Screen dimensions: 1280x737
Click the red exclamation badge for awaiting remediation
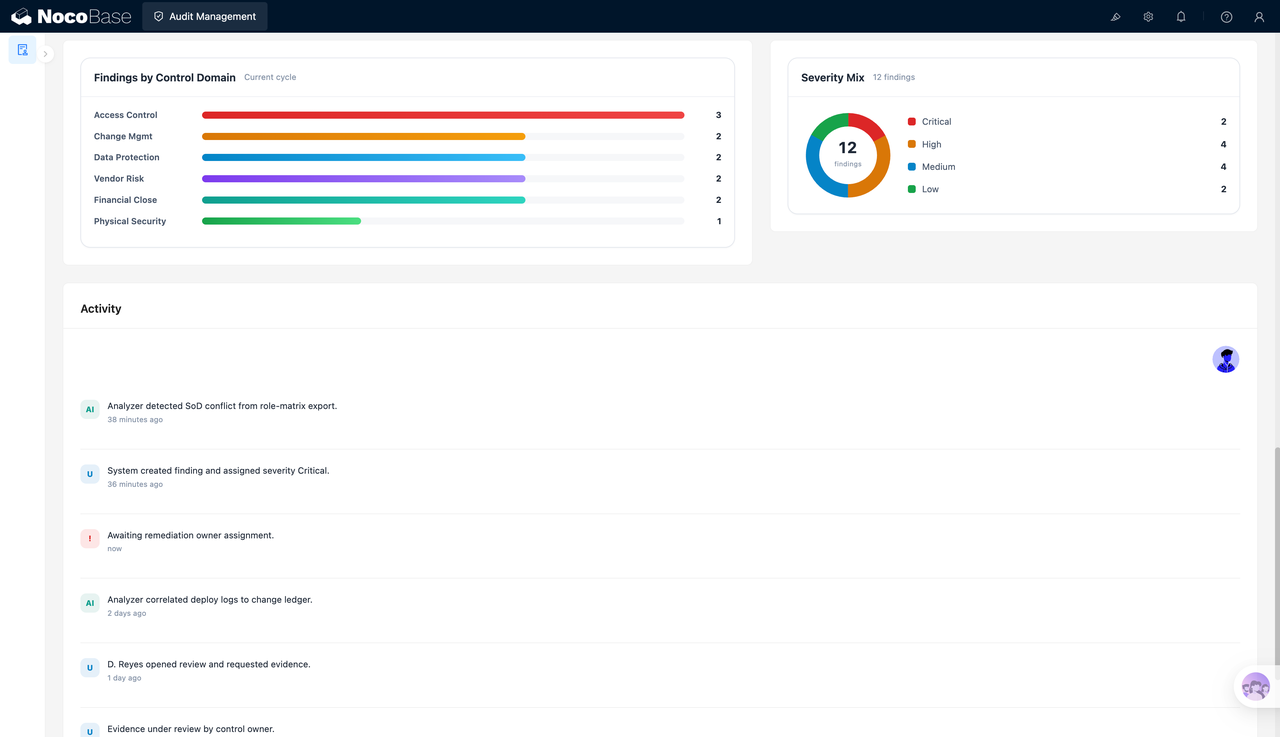pos(90,538)
